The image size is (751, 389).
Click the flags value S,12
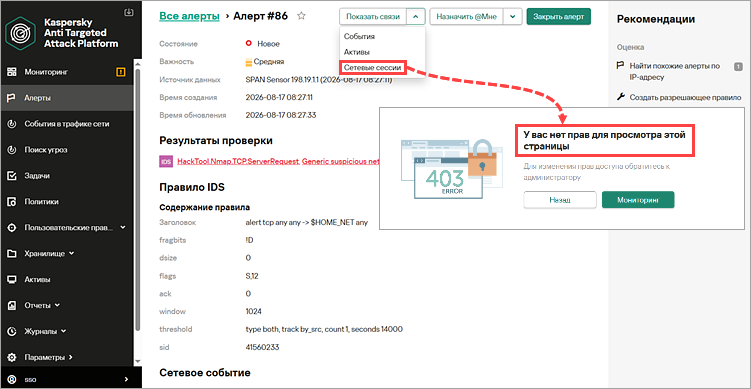[252, 276]
